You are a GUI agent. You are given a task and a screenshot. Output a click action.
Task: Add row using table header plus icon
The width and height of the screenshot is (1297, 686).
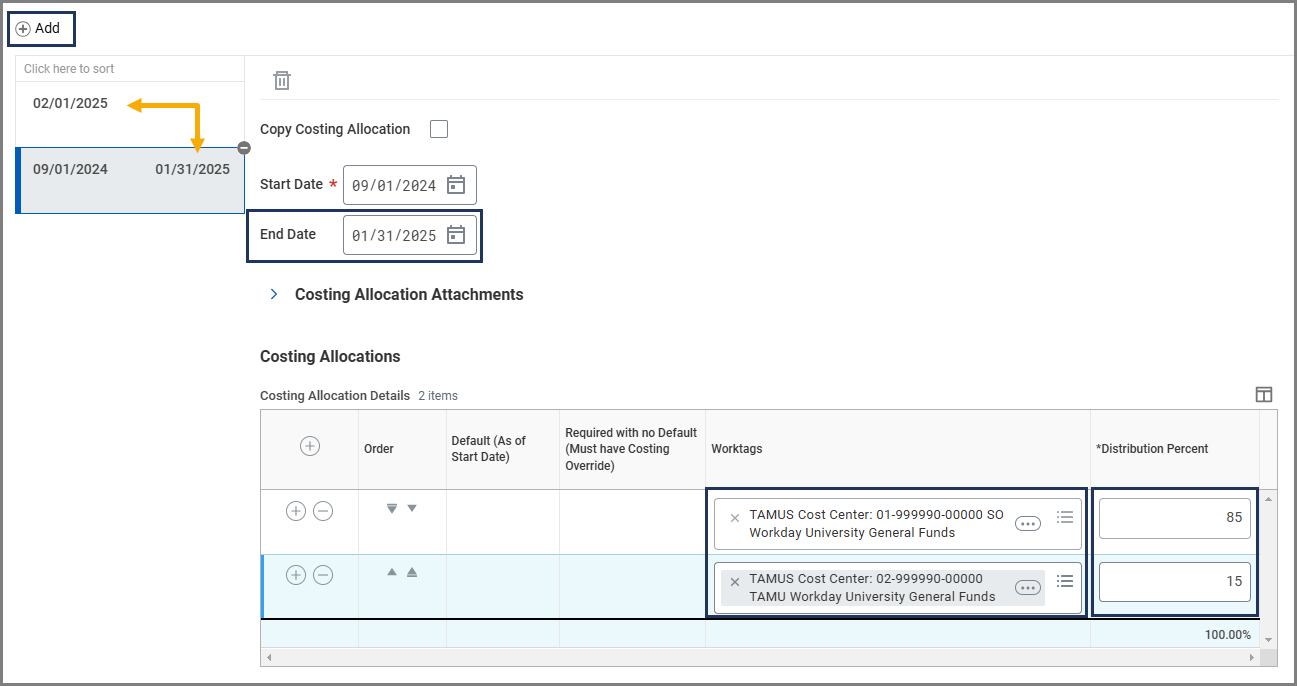[x=310, y=446]
